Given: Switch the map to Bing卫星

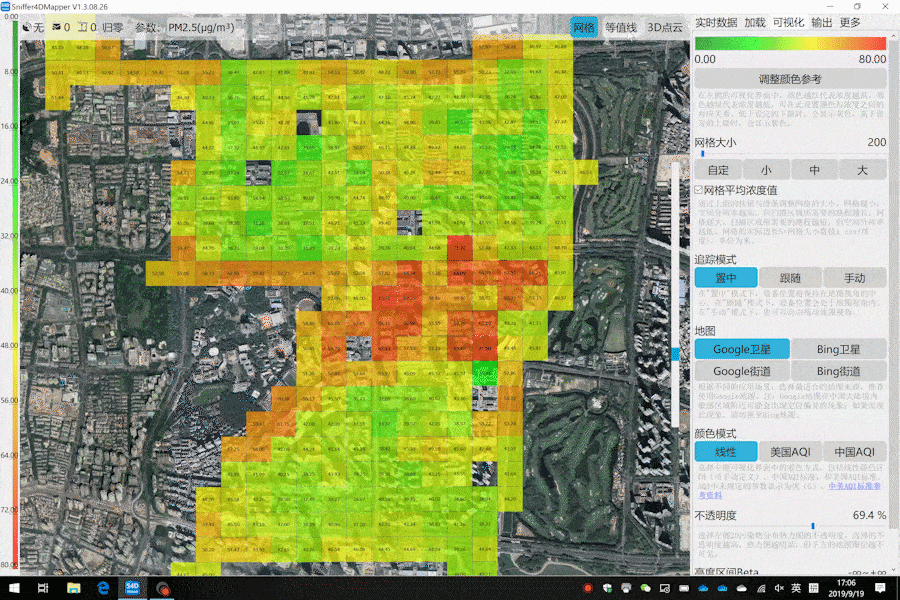Looking at the screenshot, I should coord(839,349).
